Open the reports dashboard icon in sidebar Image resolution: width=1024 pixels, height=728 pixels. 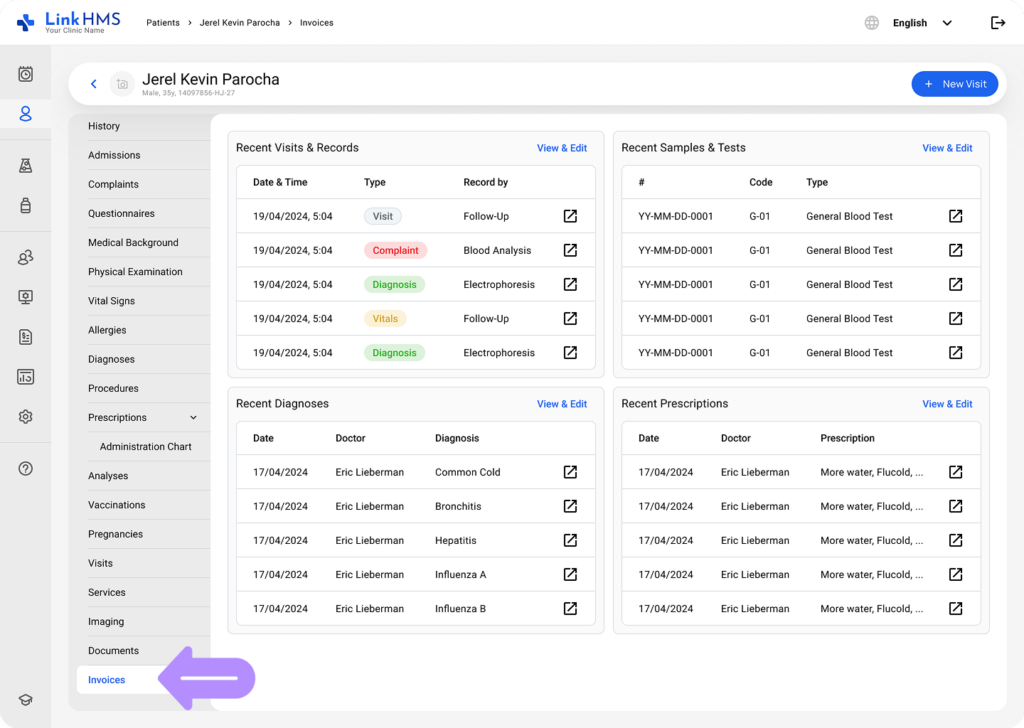(x=25, y=377)
